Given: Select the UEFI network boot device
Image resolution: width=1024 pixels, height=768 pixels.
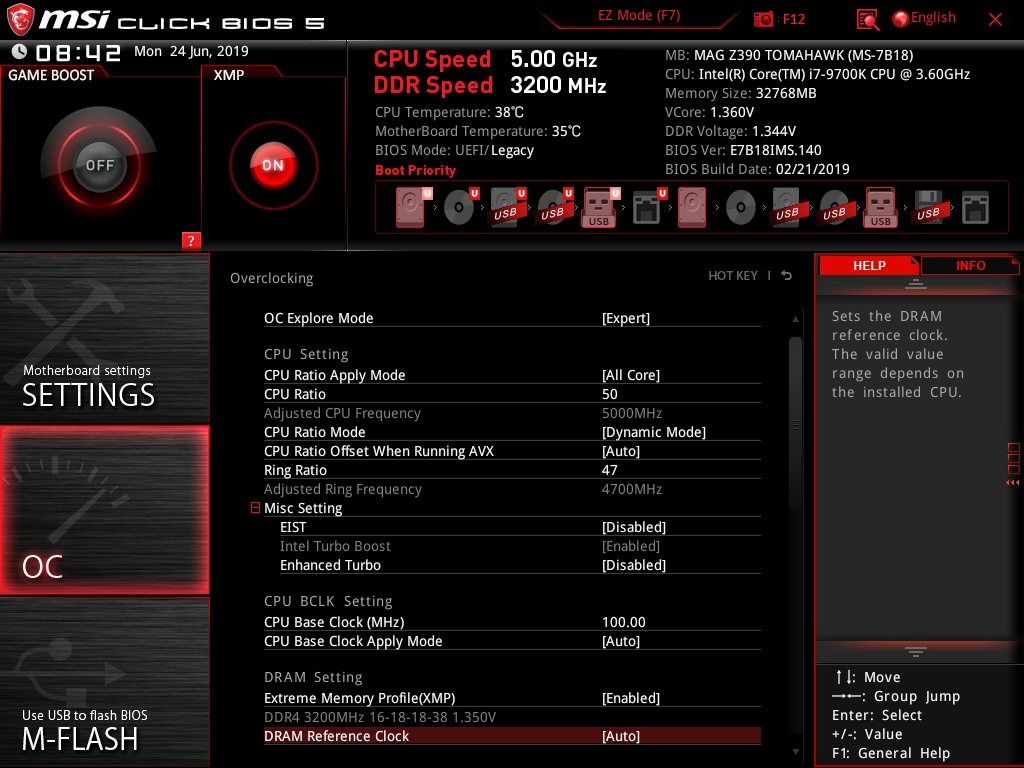Looking at the screenshot, I should (x=648, y=207).
